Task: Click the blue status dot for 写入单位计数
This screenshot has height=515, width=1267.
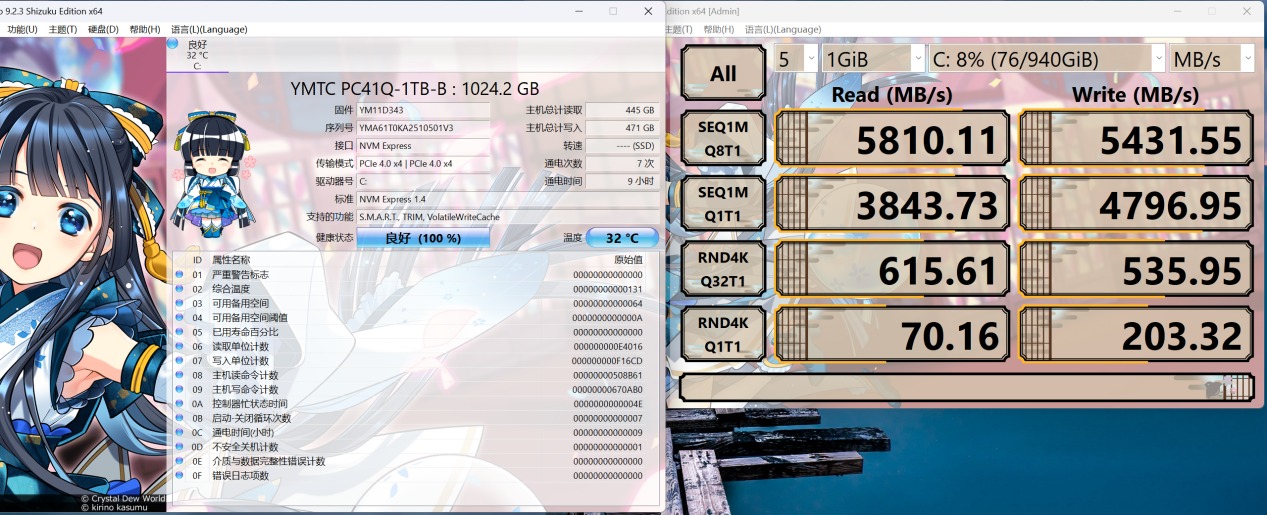Action: [180, 361]
